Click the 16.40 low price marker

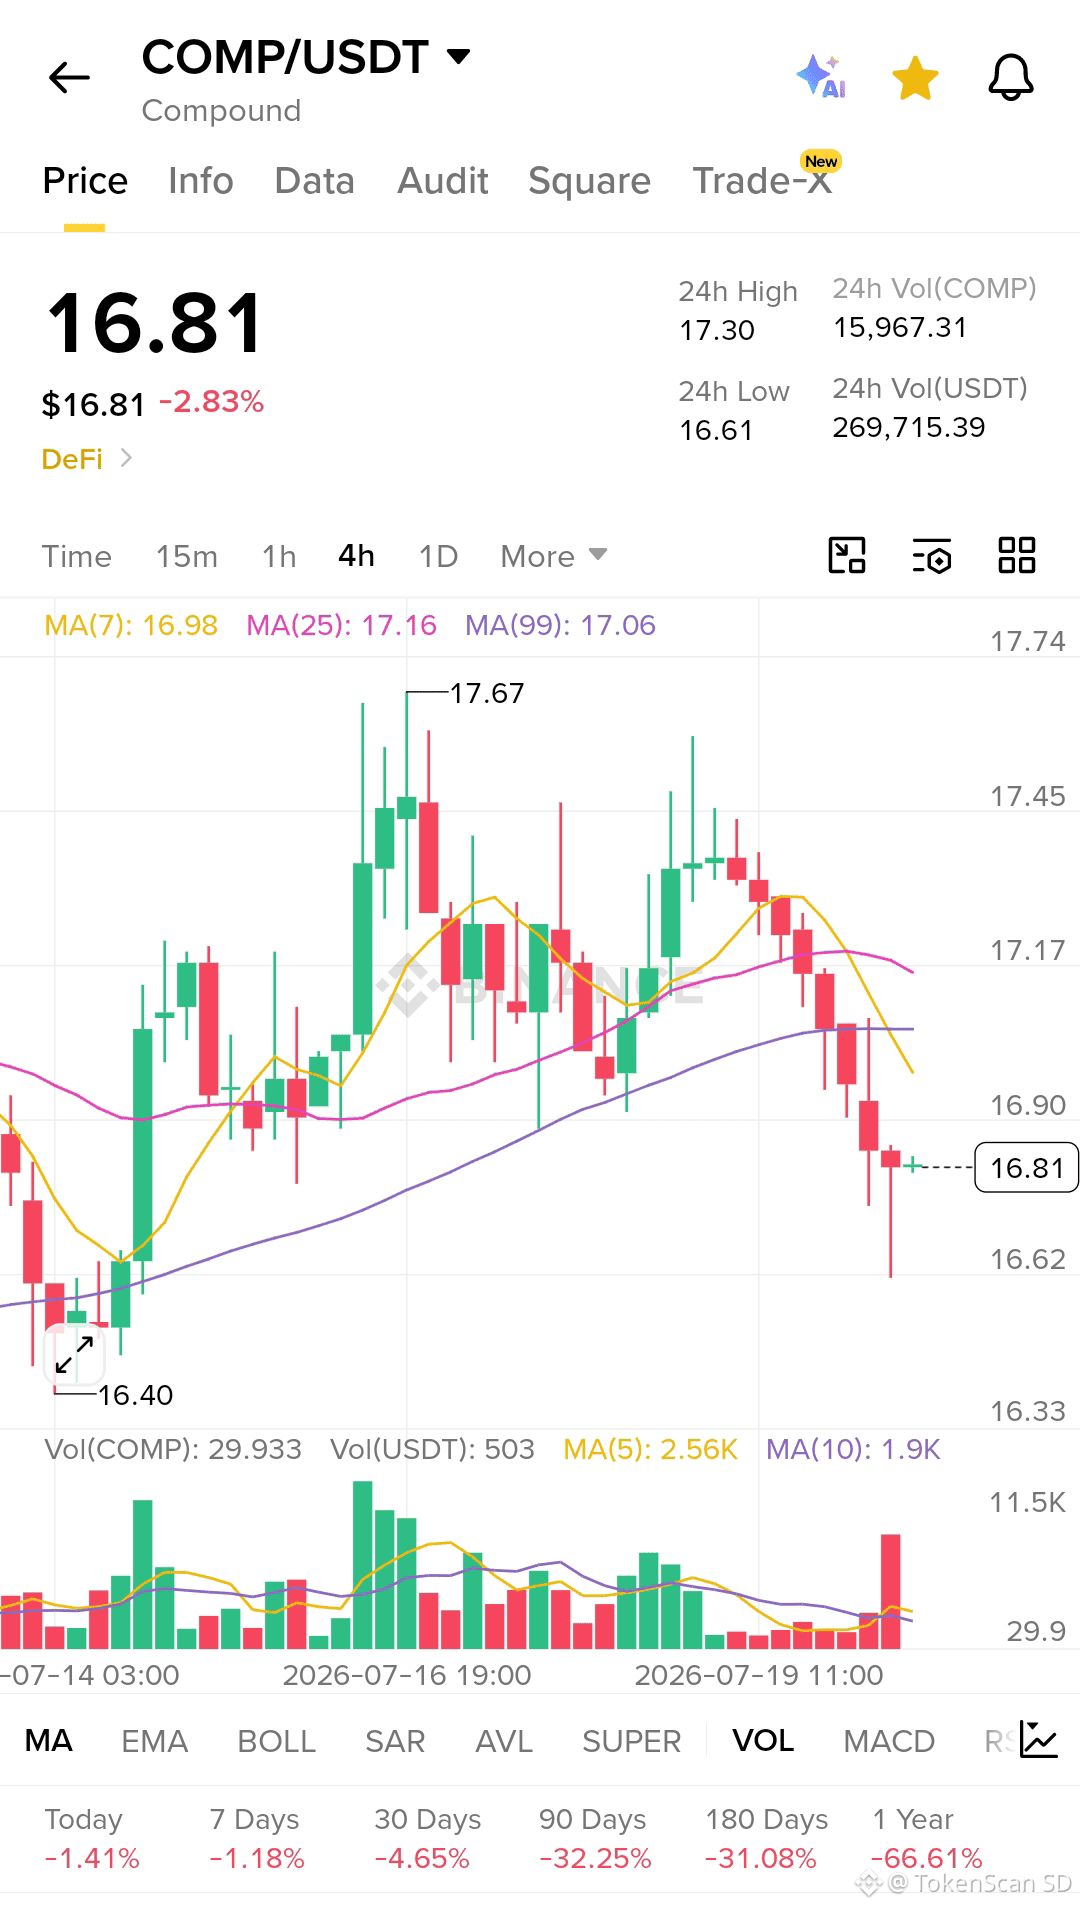(135, 1395)
